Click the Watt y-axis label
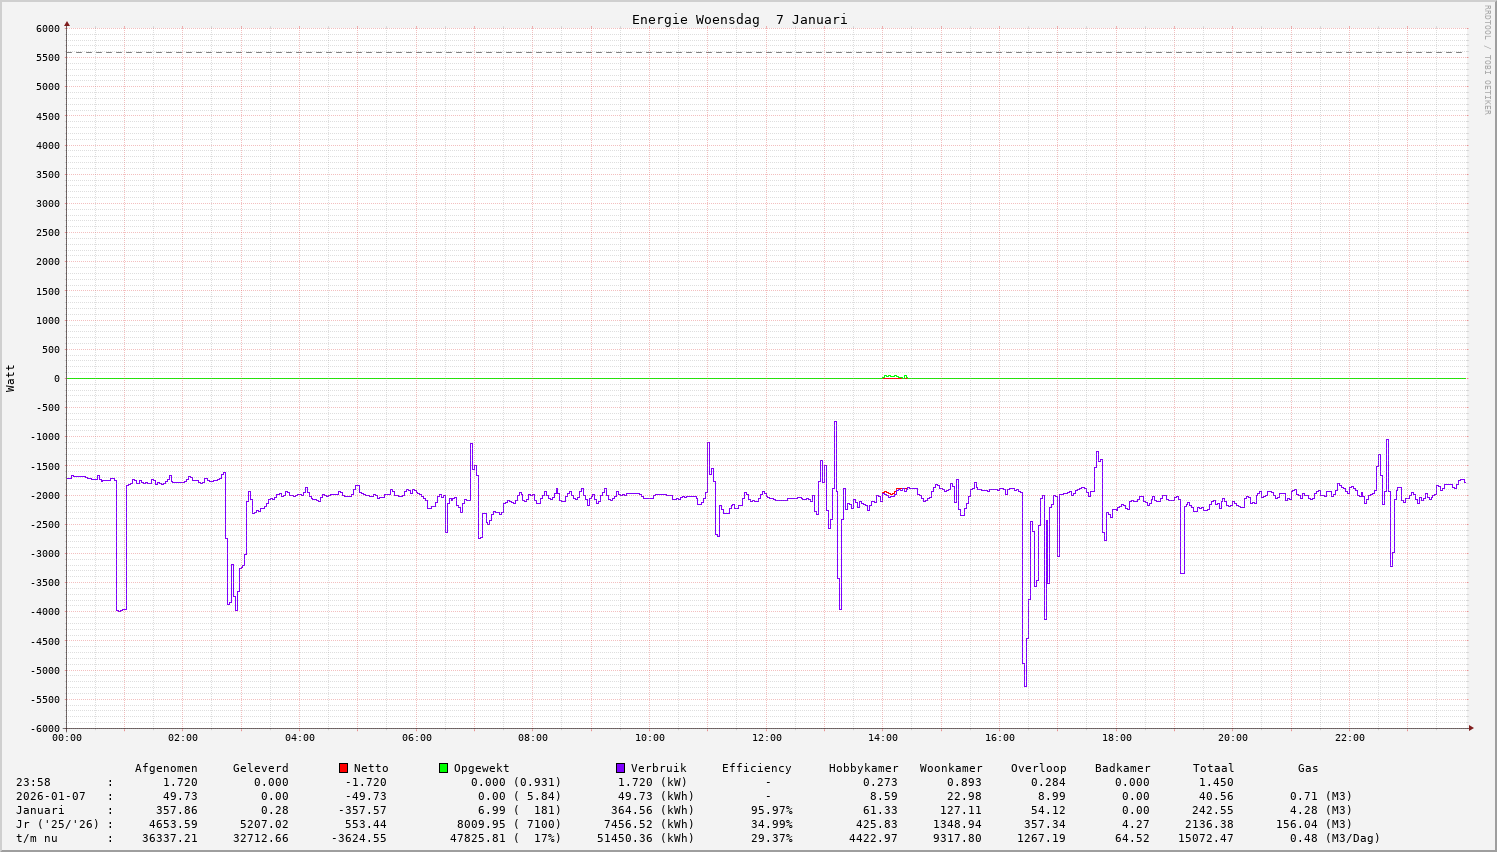The height and width of the screenshot is (852, 1497). click(x=11, y=378)
